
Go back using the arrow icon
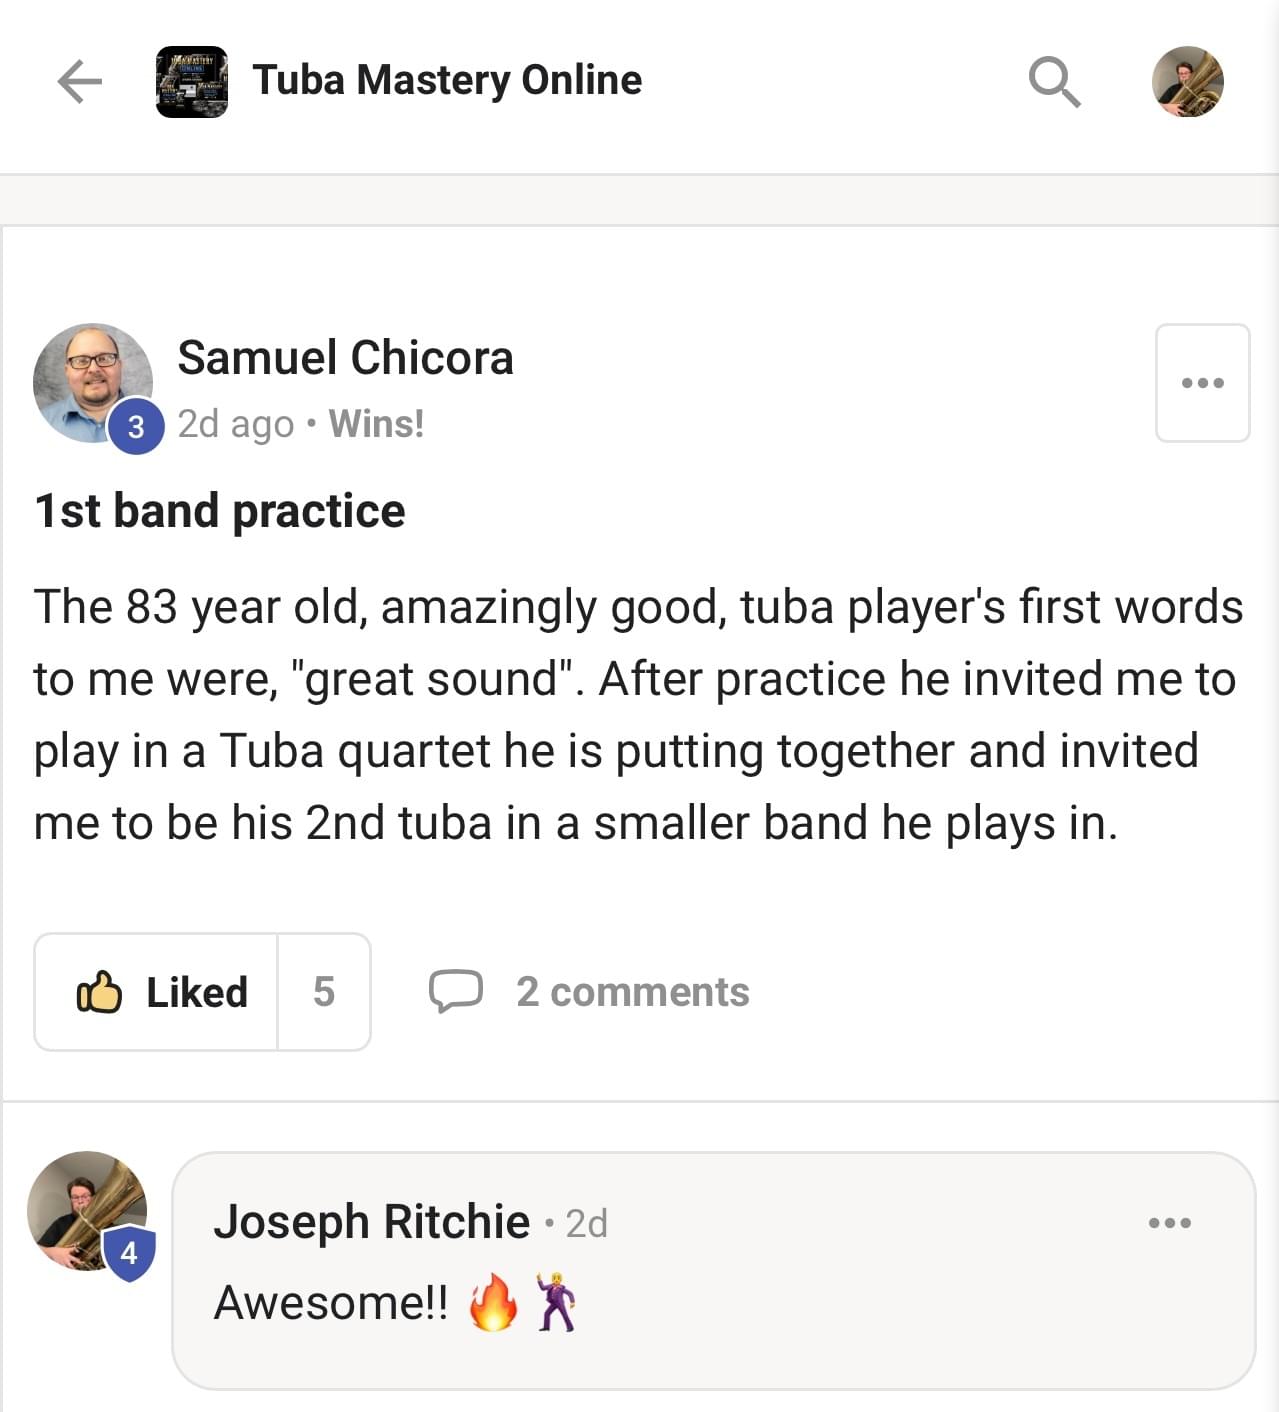(x=80, y=81)
